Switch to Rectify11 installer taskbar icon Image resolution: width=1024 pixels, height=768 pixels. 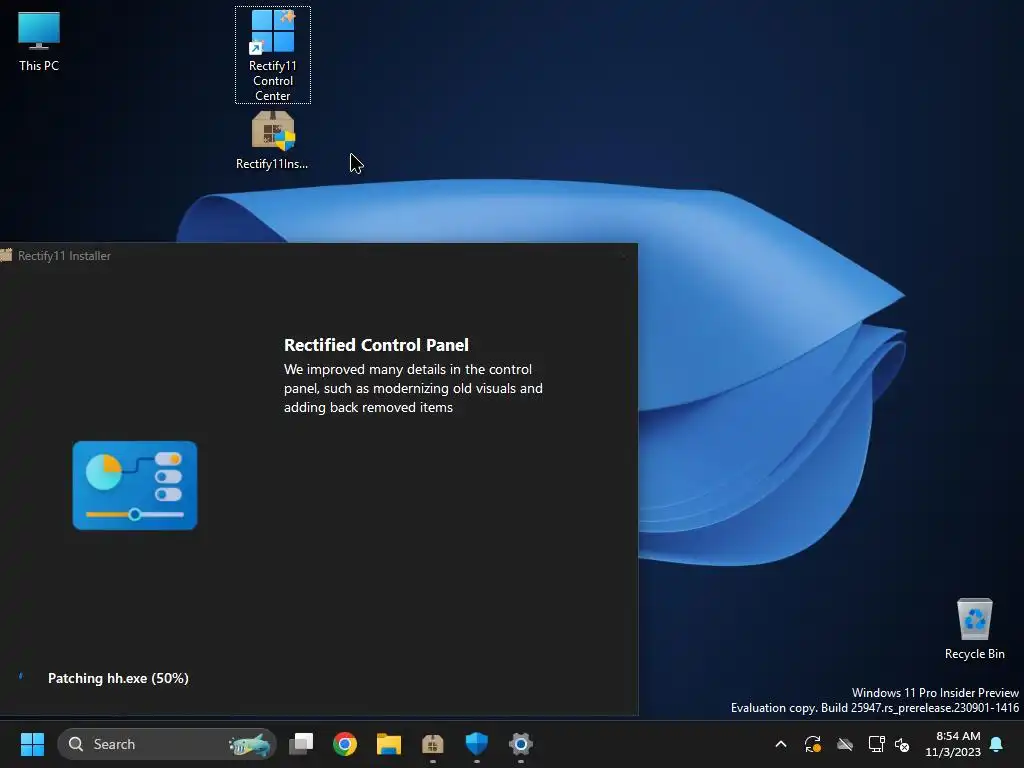pos(432,744)
